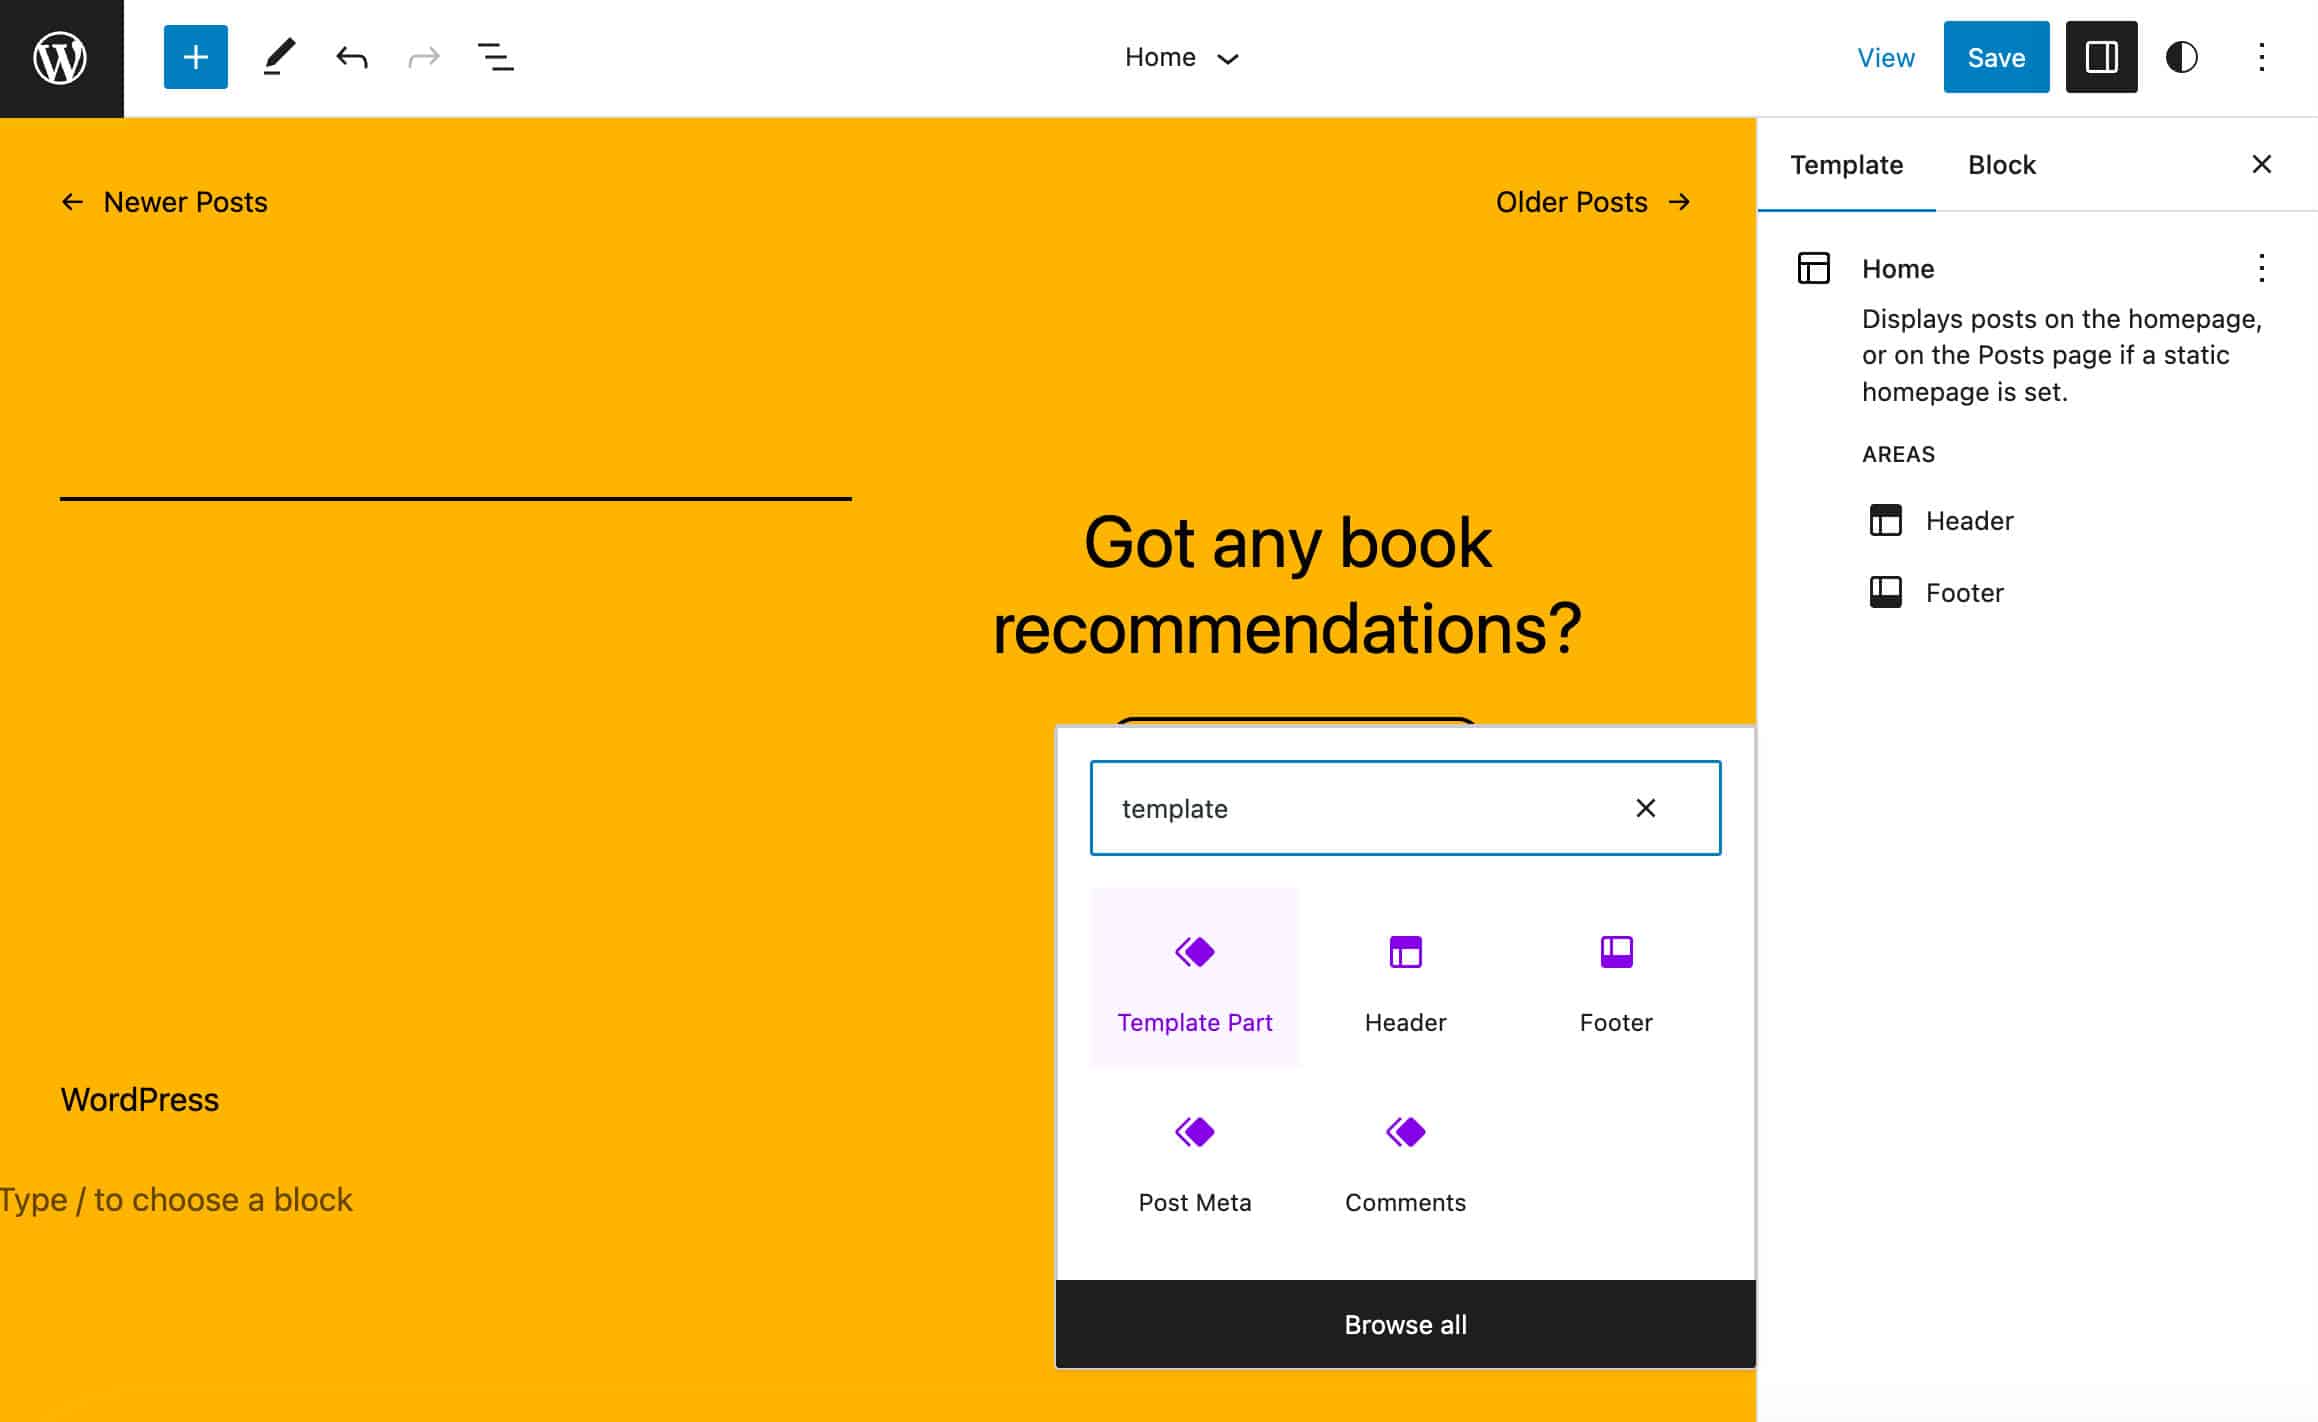Navigate to Older Posts link
The height and width of the screenshot is (1422, 2318).
[1589, 200]
